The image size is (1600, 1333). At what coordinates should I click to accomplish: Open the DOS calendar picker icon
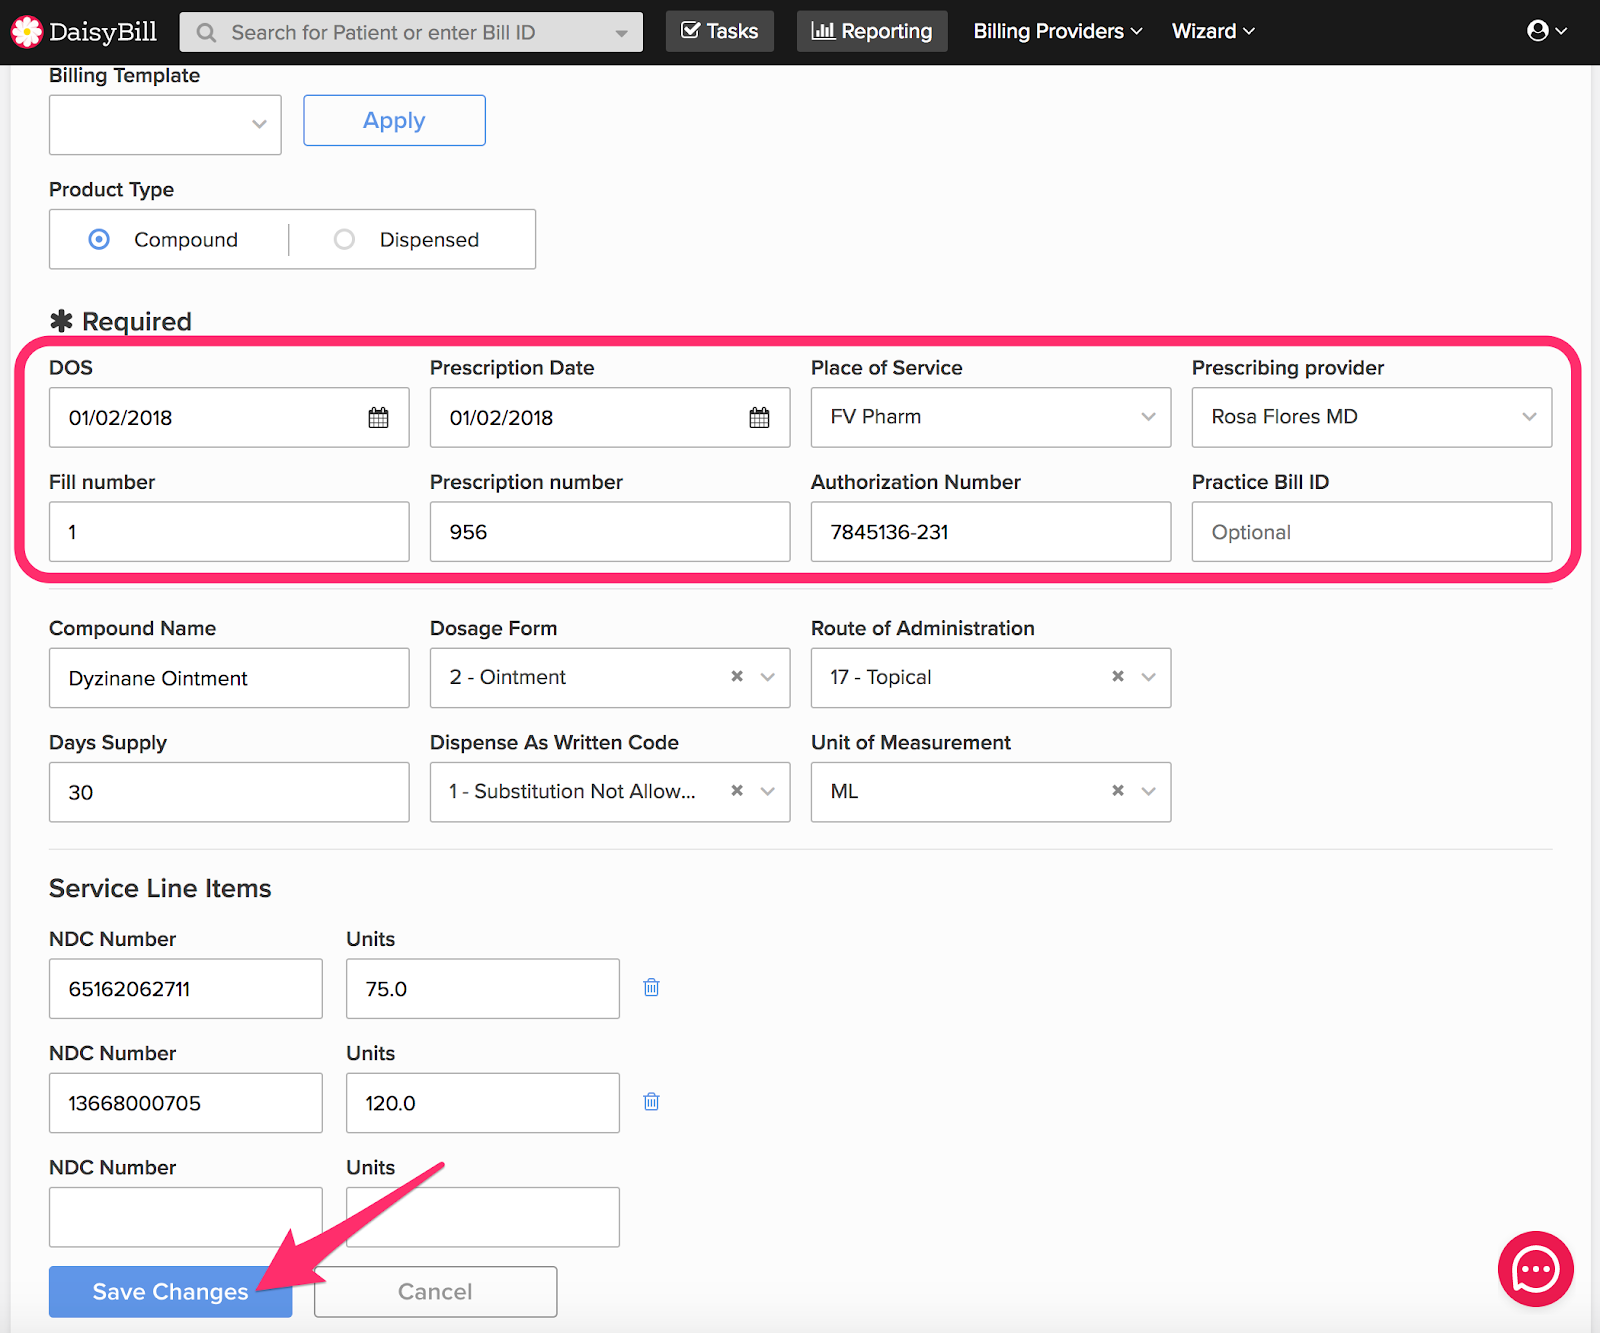[x=378, y=418]
